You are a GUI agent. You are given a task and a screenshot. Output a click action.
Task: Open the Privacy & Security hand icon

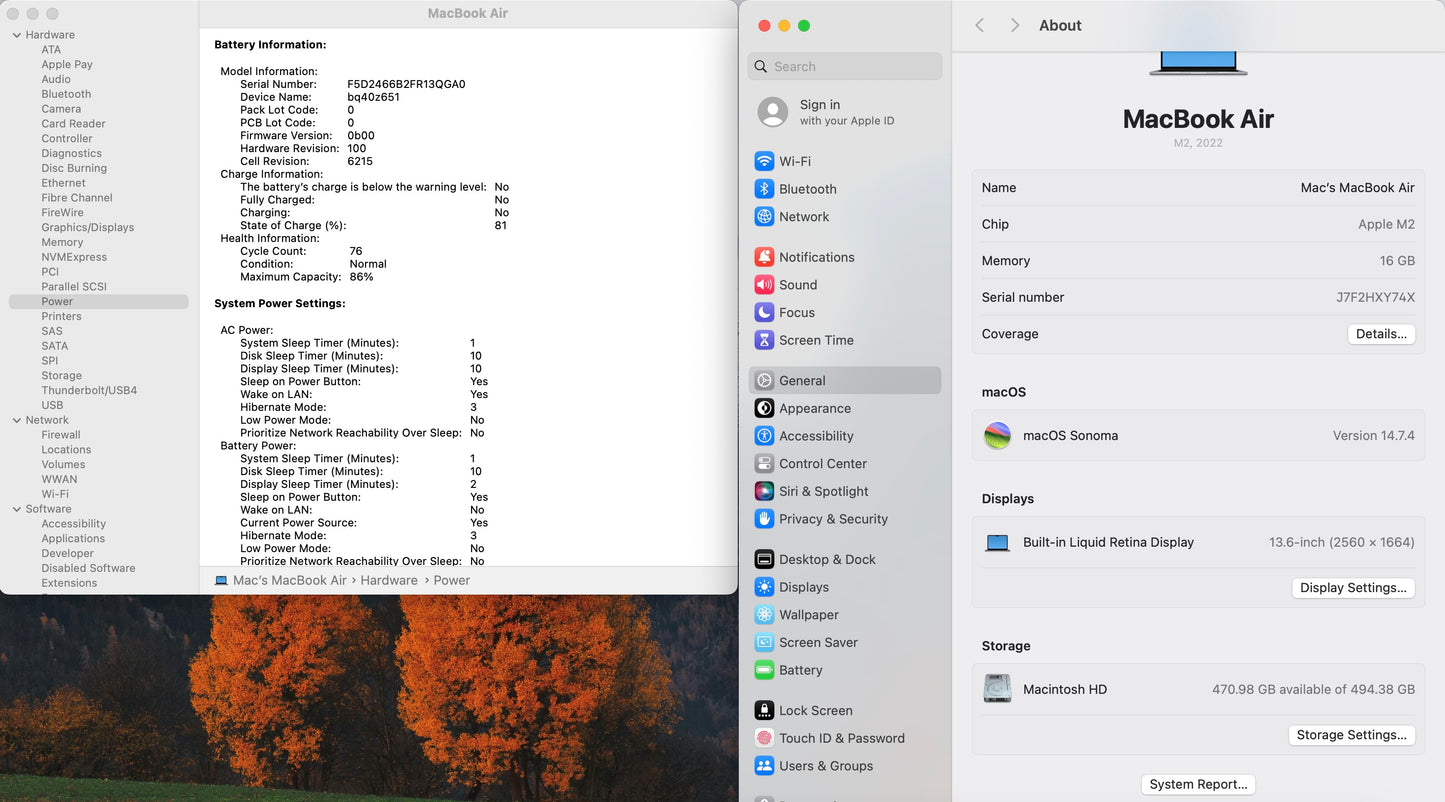pyautogui.click(x=764, y=519)
